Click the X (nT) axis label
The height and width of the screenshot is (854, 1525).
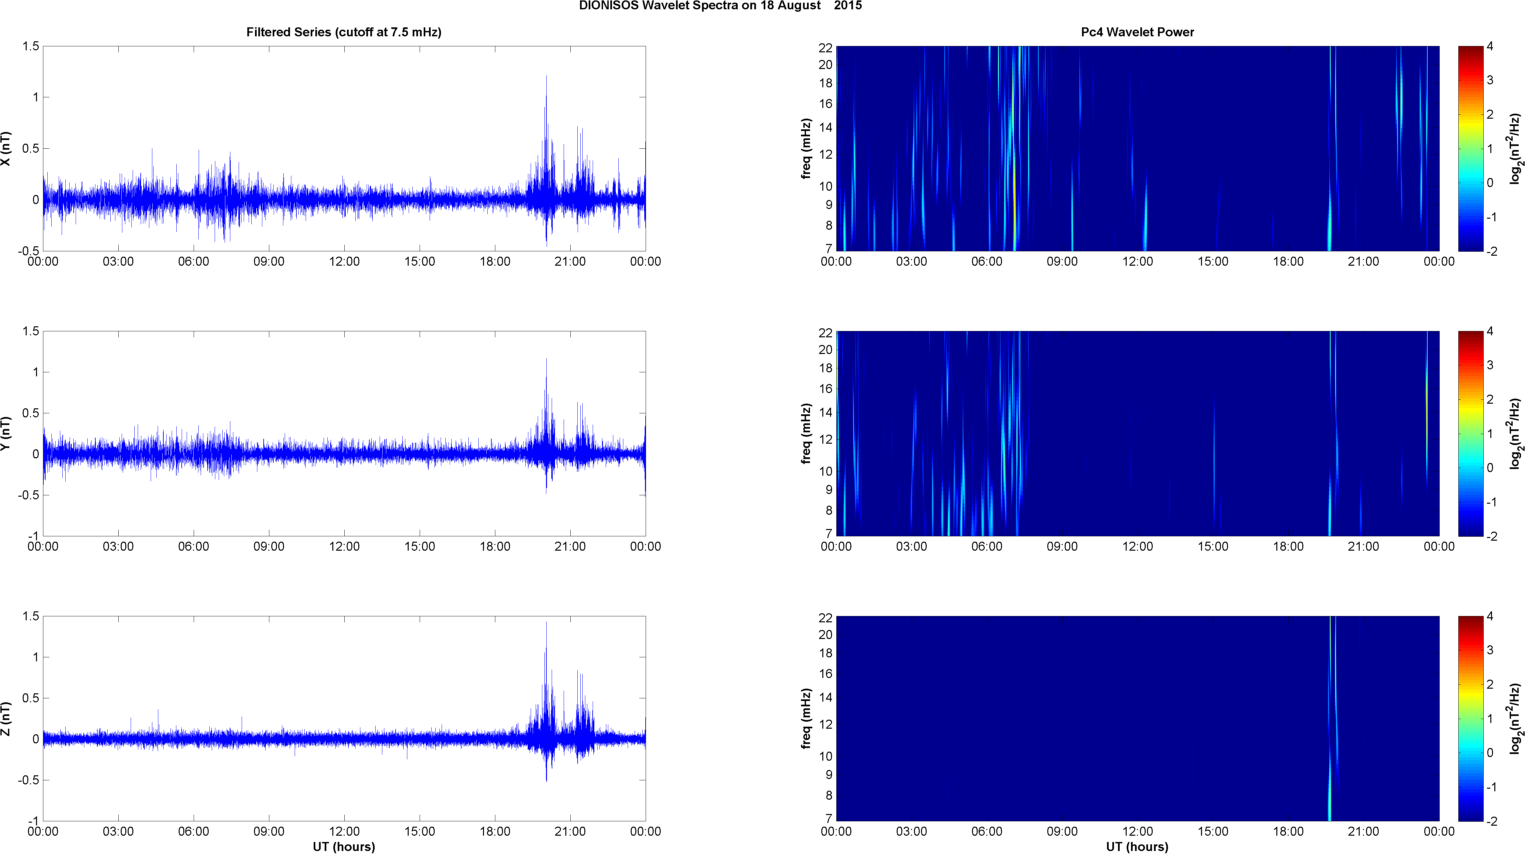click(x=7, y=148)
